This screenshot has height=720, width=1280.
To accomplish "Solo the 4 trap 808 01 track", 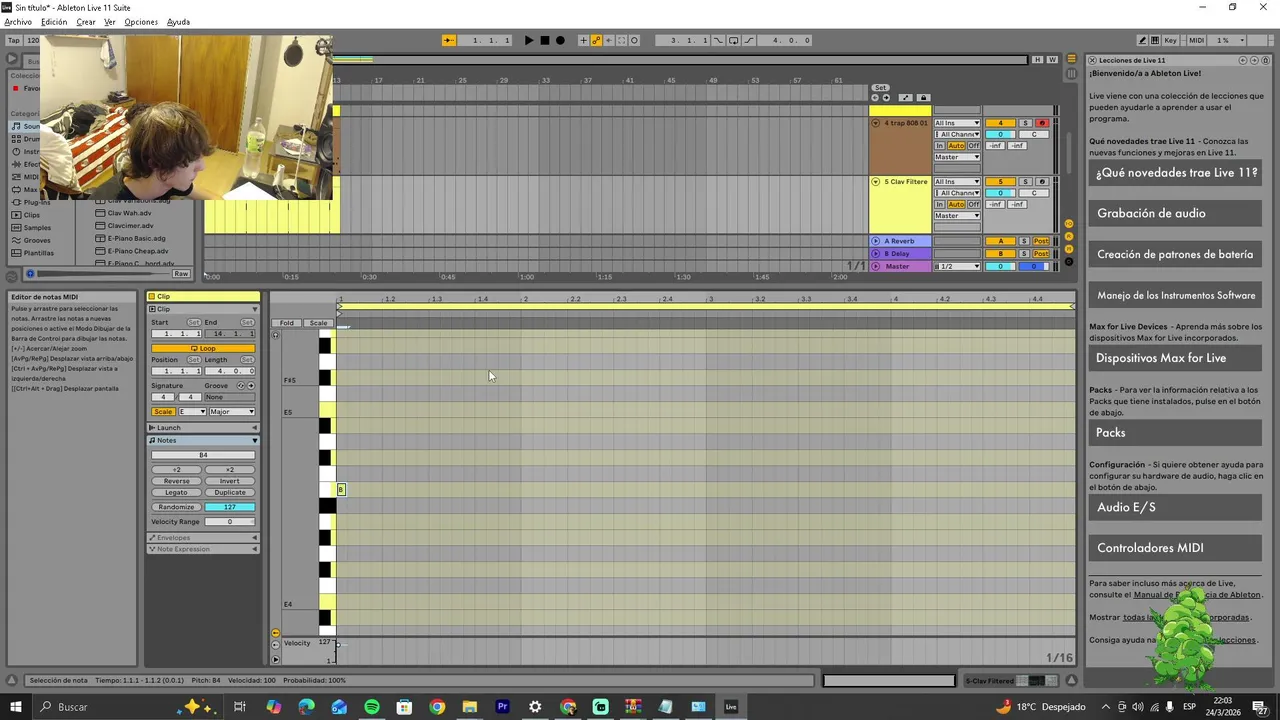I will [1025, 123].
